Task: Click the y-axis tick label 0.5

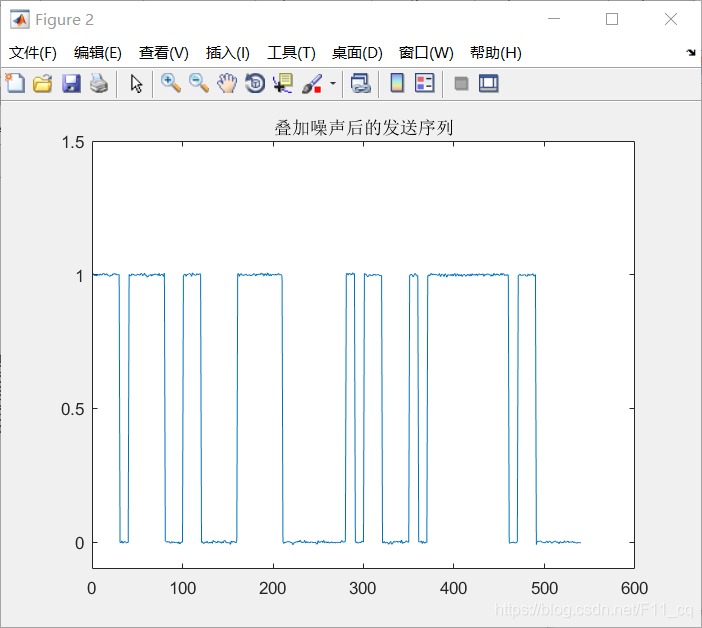Action: (x=73, y=409)
